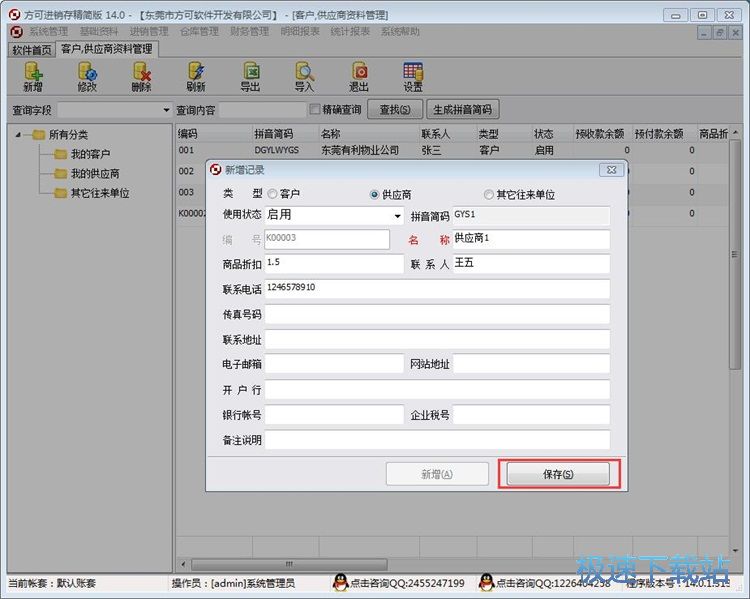Image resolution: width=750 pixels, height=599 pixels.
Task: Click the 联系人 field containing 王五
Action: [x=531, y=264]
